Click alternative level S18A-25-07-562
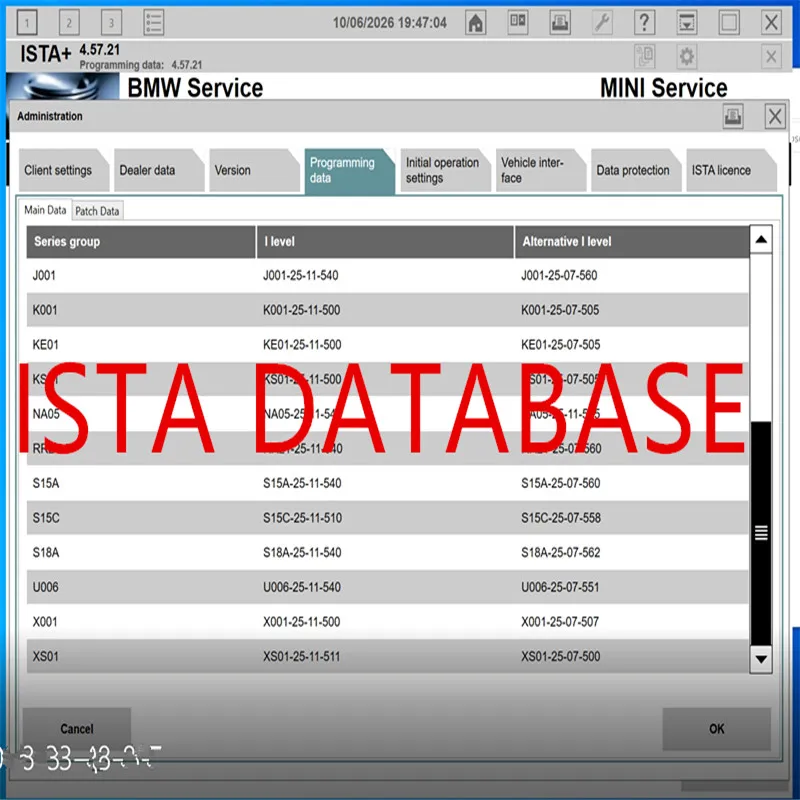Image resolution: width=800 pixels, height=800 pixels. point(561,553)
